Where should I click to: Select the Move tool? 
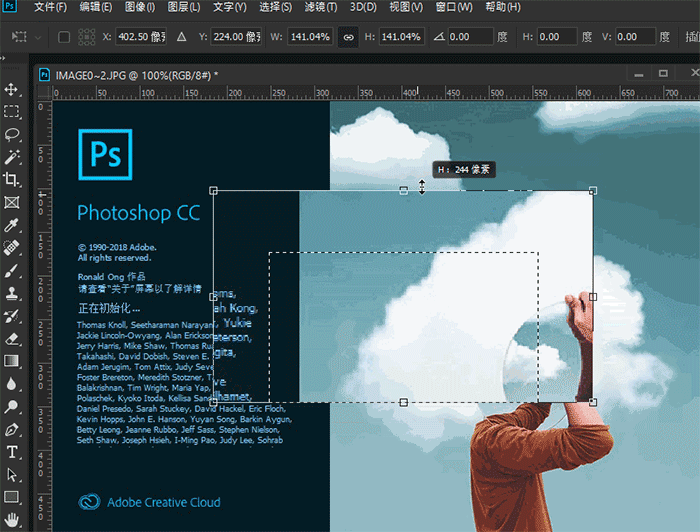click(11, 89)
